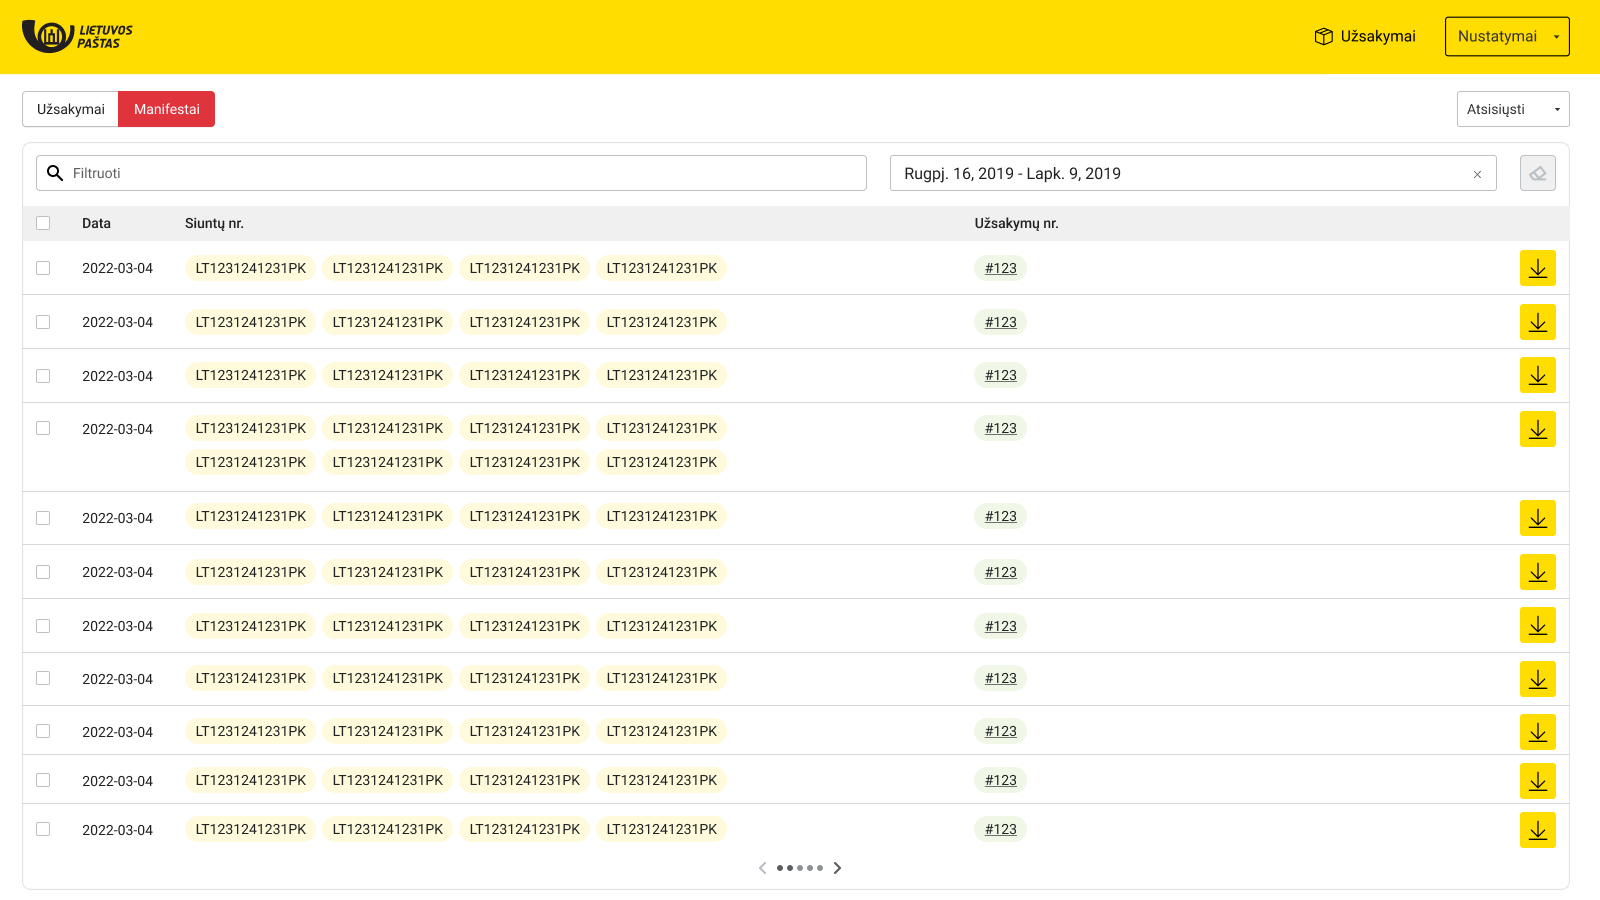Screen dimensions: 1600x900
Task: Download manifest in row with two lines of shipments
Action: pyautogui.click(x=1538, y=429)
